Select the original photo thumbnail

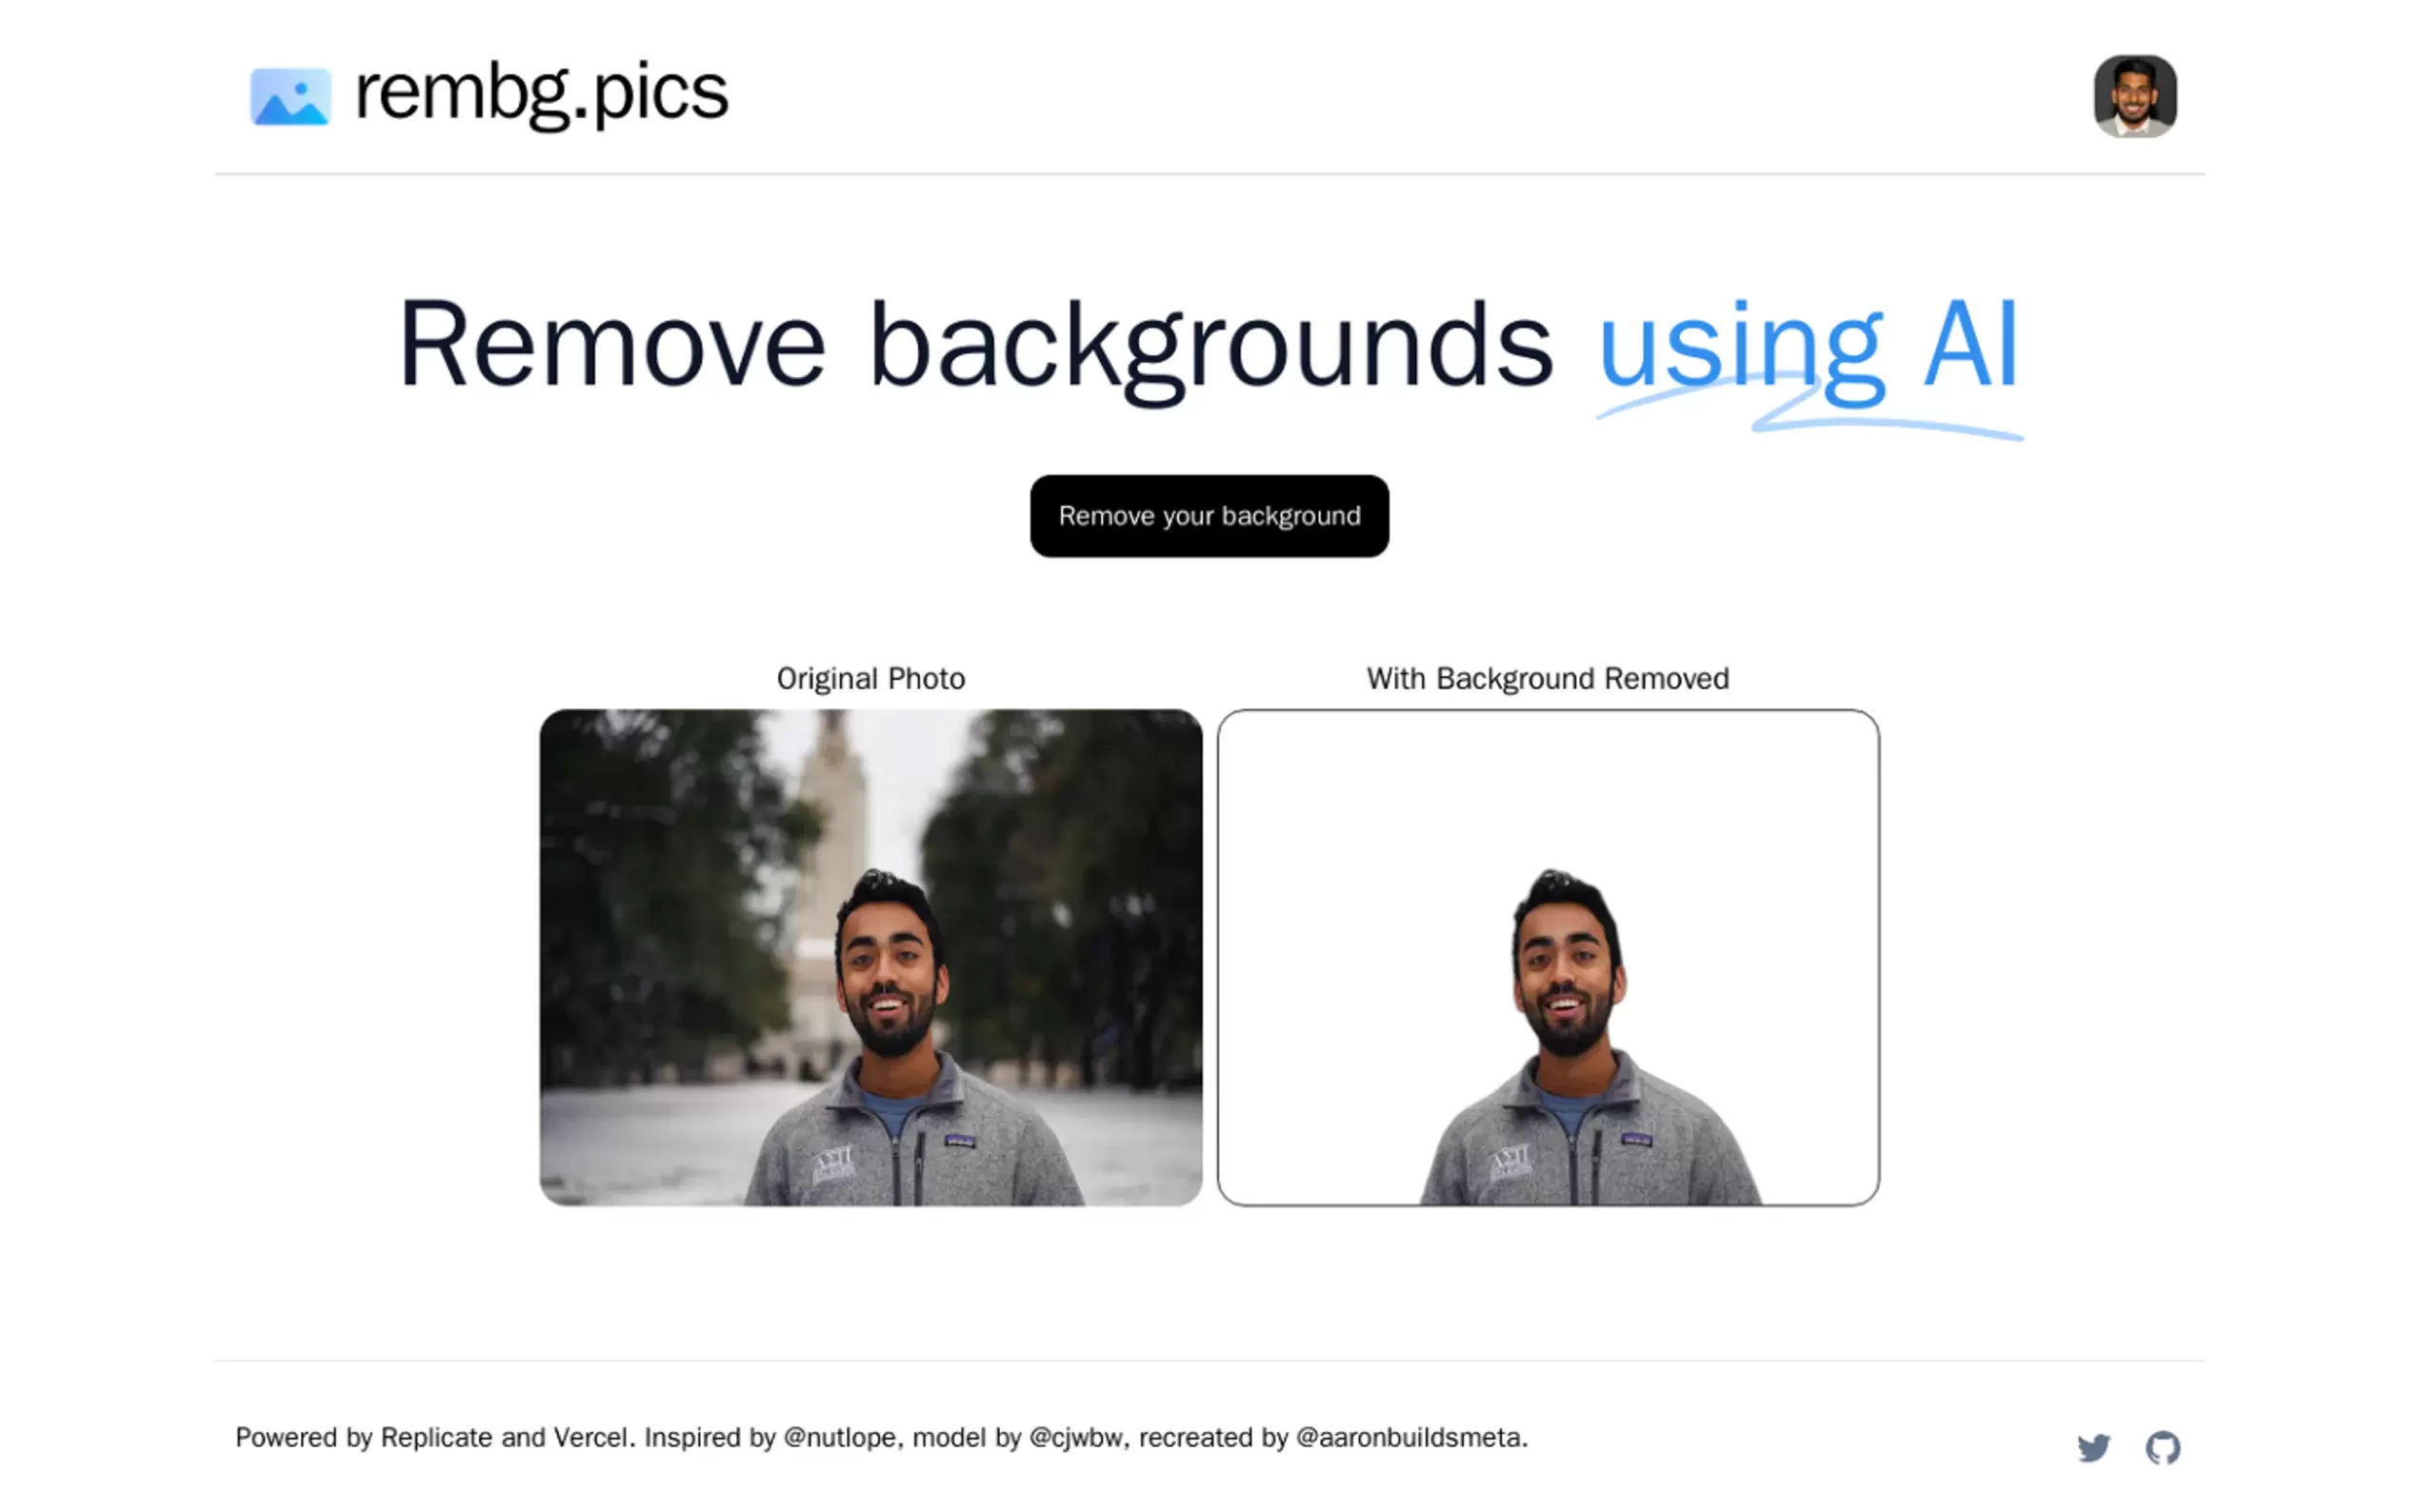coord(870,957)
